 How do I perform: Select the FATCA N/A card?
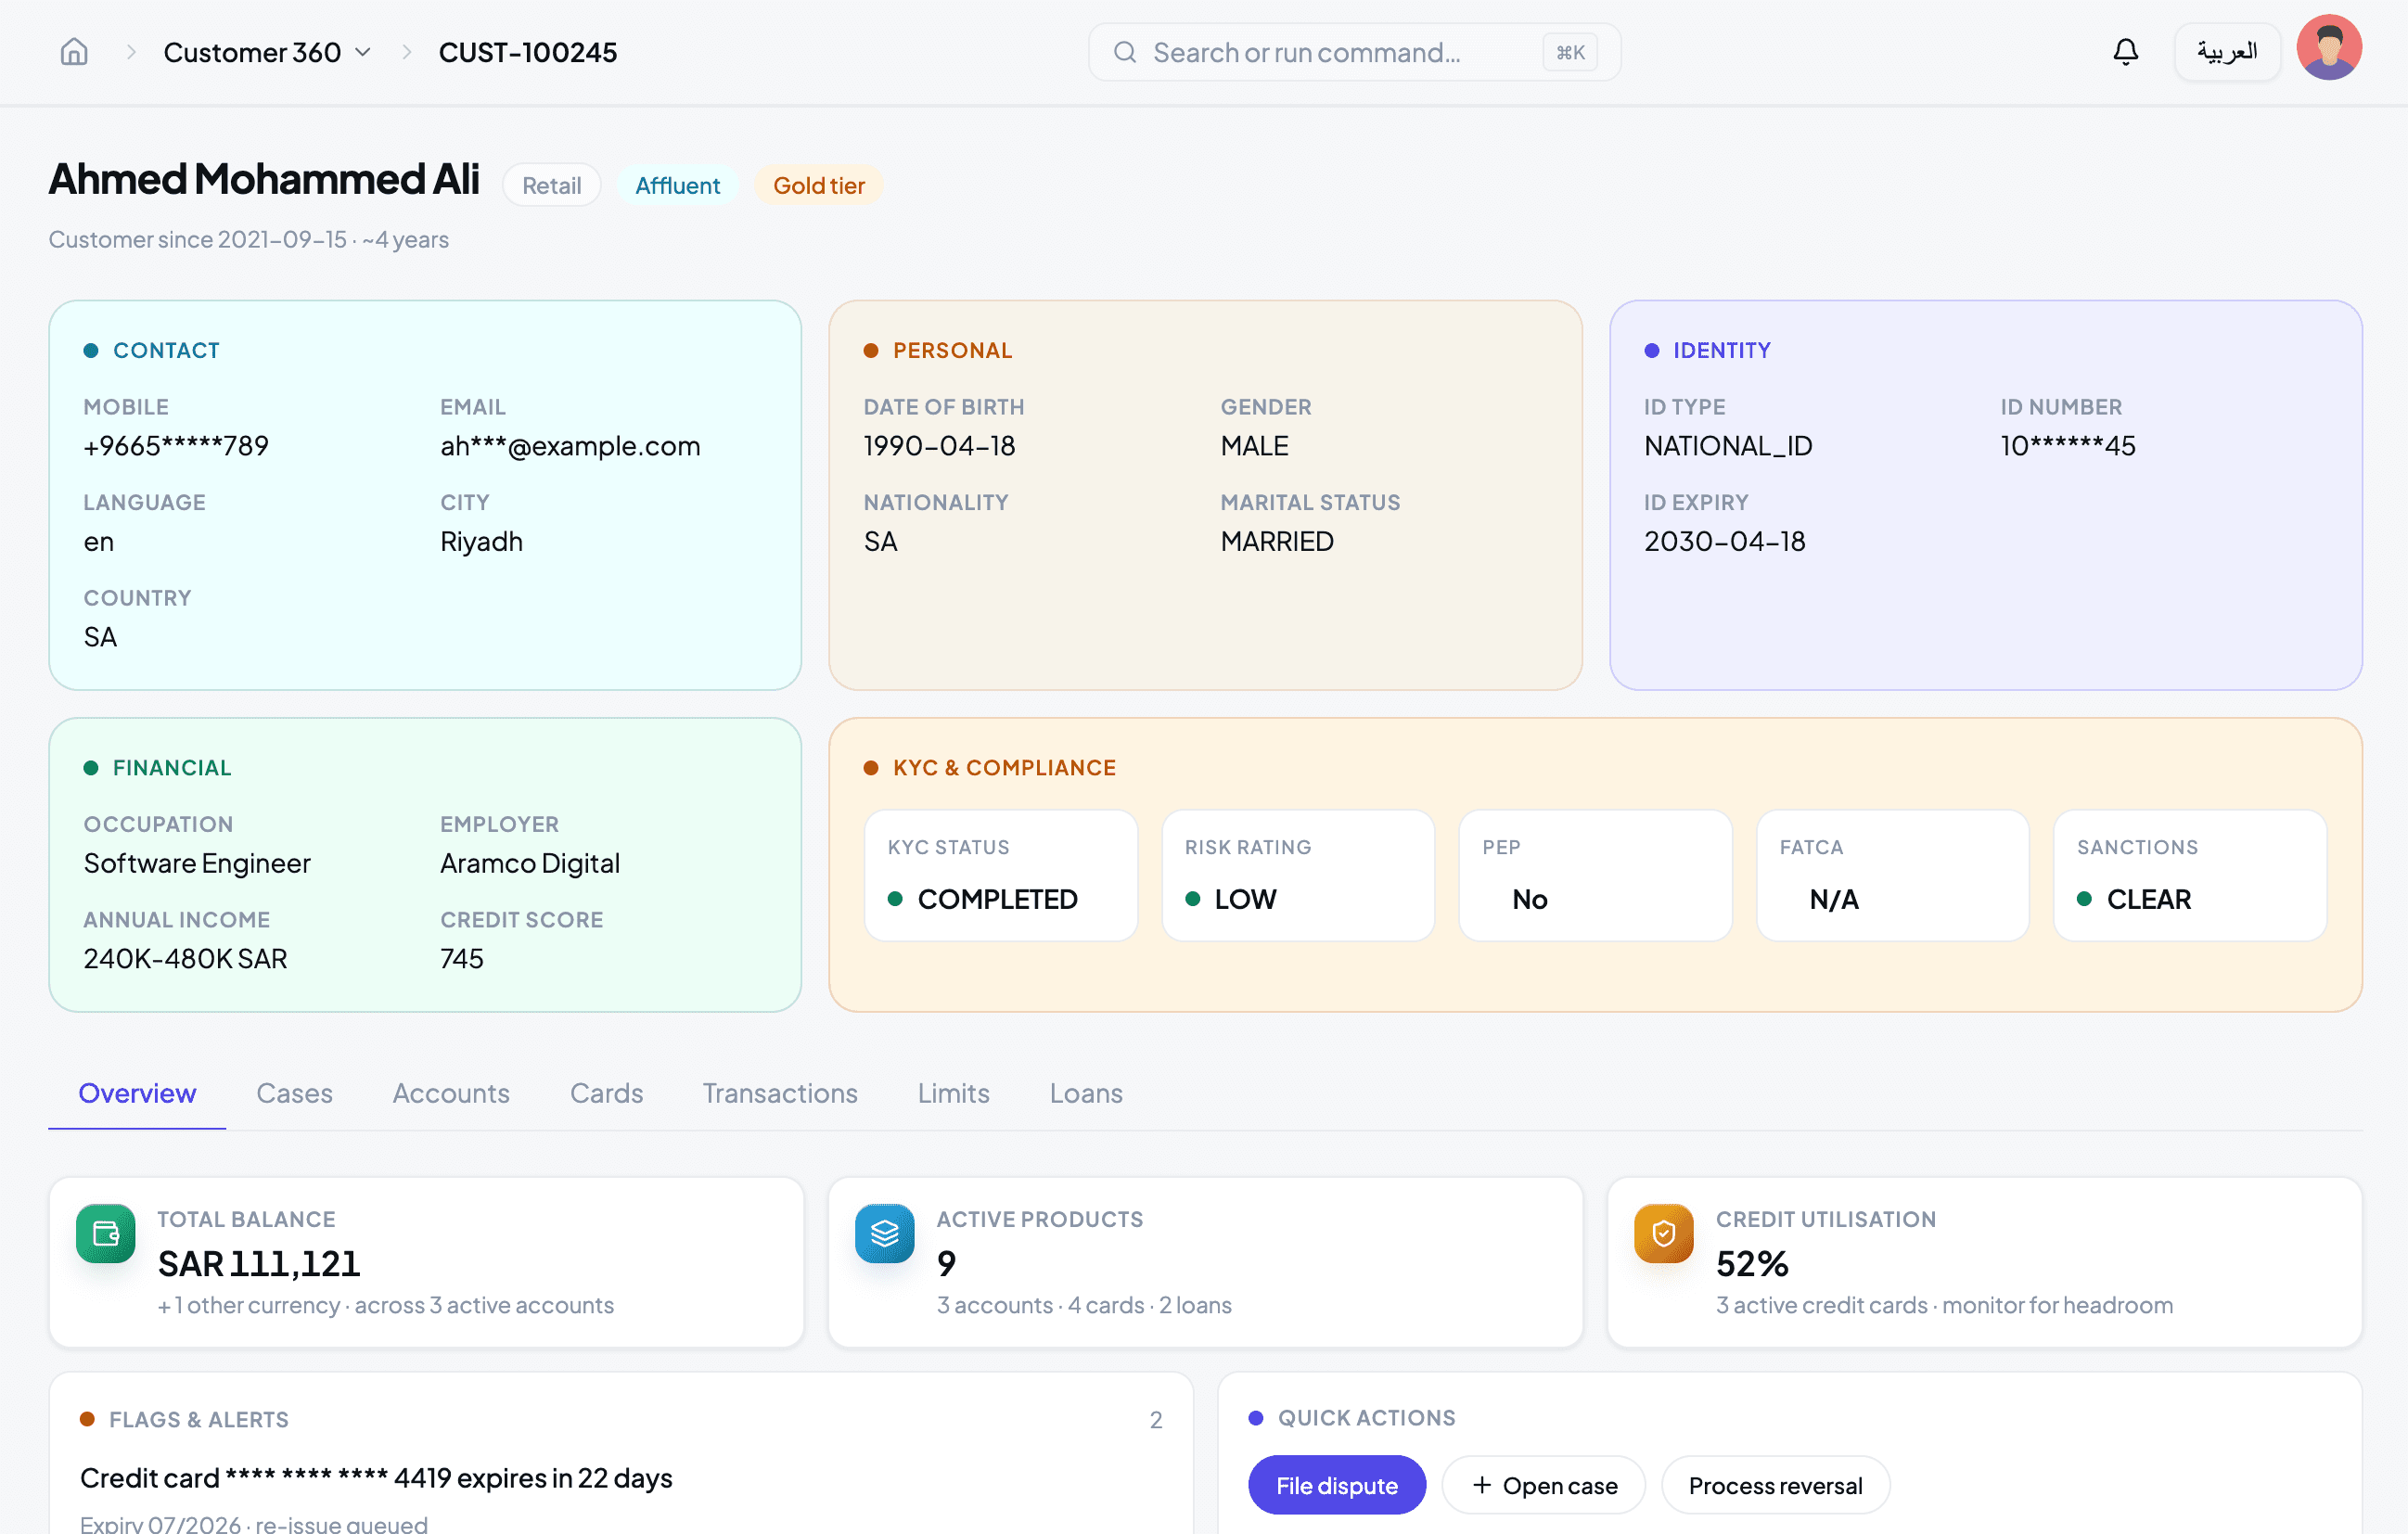[x=1893, y=875]
